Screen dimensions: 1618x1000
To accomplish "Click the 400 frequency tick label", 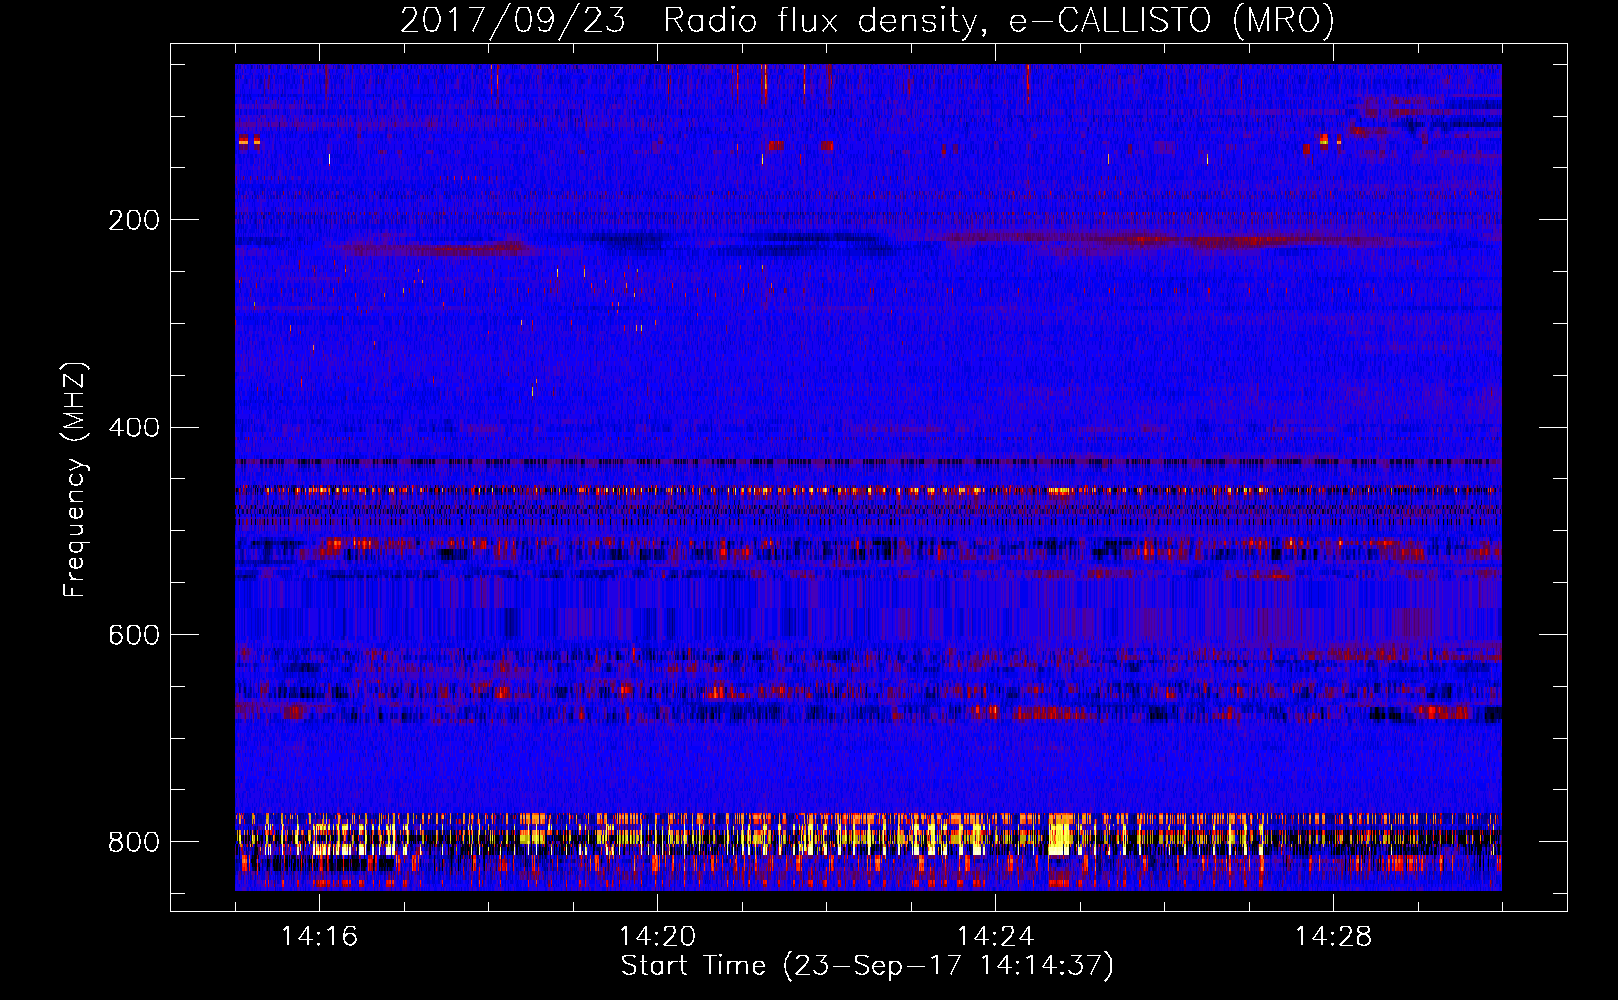I will point(134,428).
